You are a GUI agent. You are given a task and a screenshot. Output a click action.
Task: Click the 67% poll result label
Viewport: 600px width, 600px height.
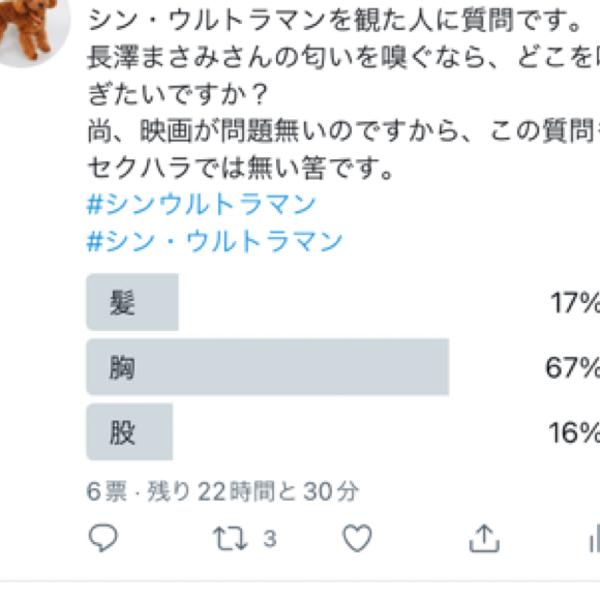coord(572,367)
